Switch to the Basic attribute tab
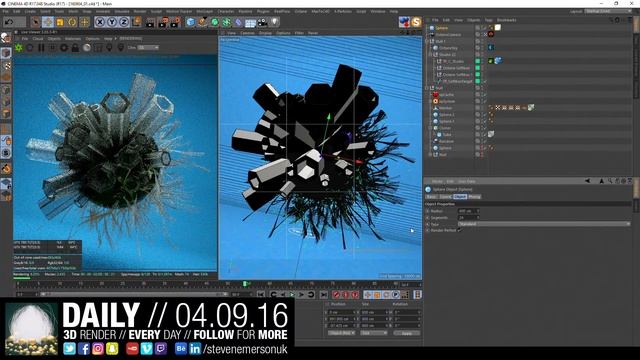640x360 pixels. point(431,197)
